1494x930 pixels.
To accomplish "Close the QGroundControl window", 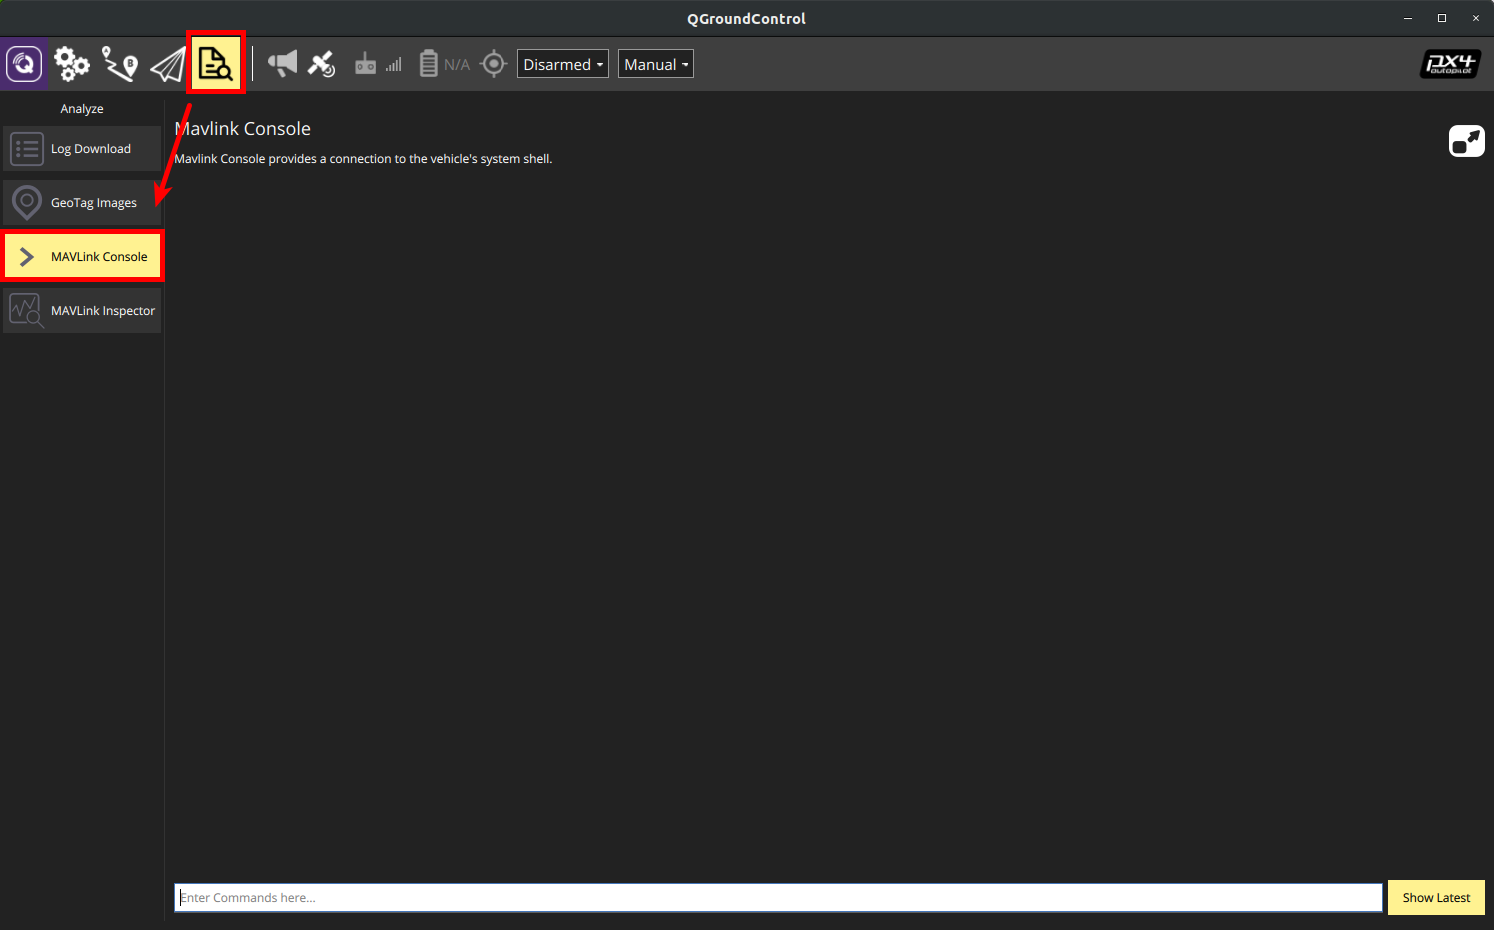I will pos(1476,18).
